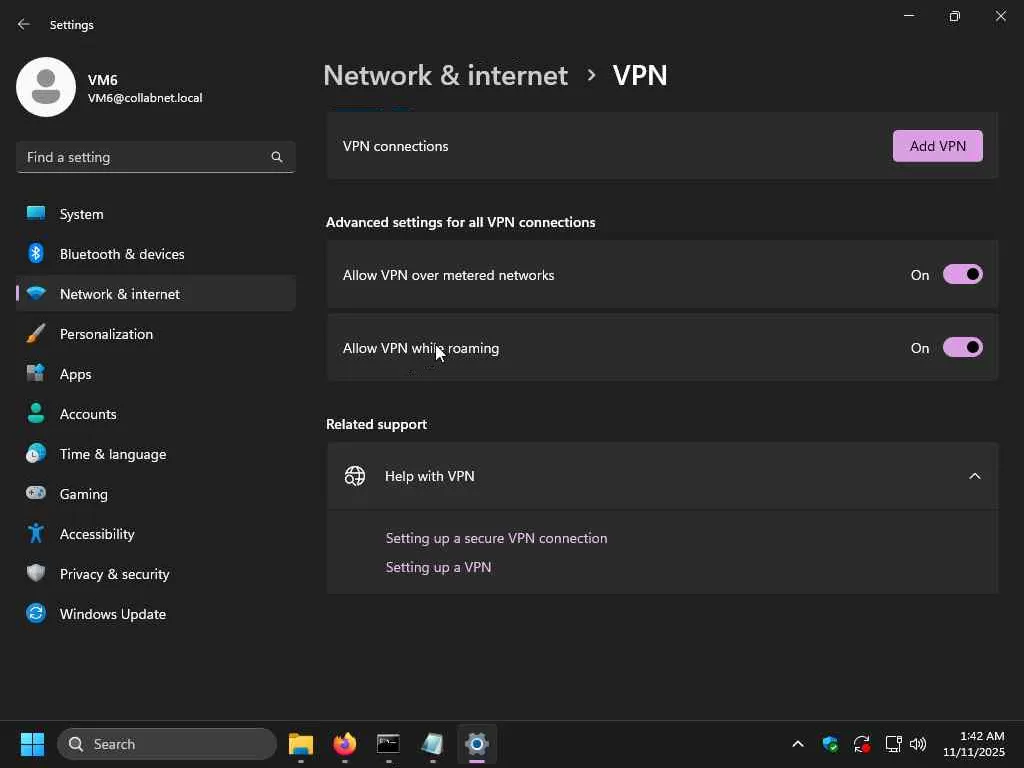Open Windows Update from the sidebar
Screen dimensions: 1024x768
[x=112, y=614]
